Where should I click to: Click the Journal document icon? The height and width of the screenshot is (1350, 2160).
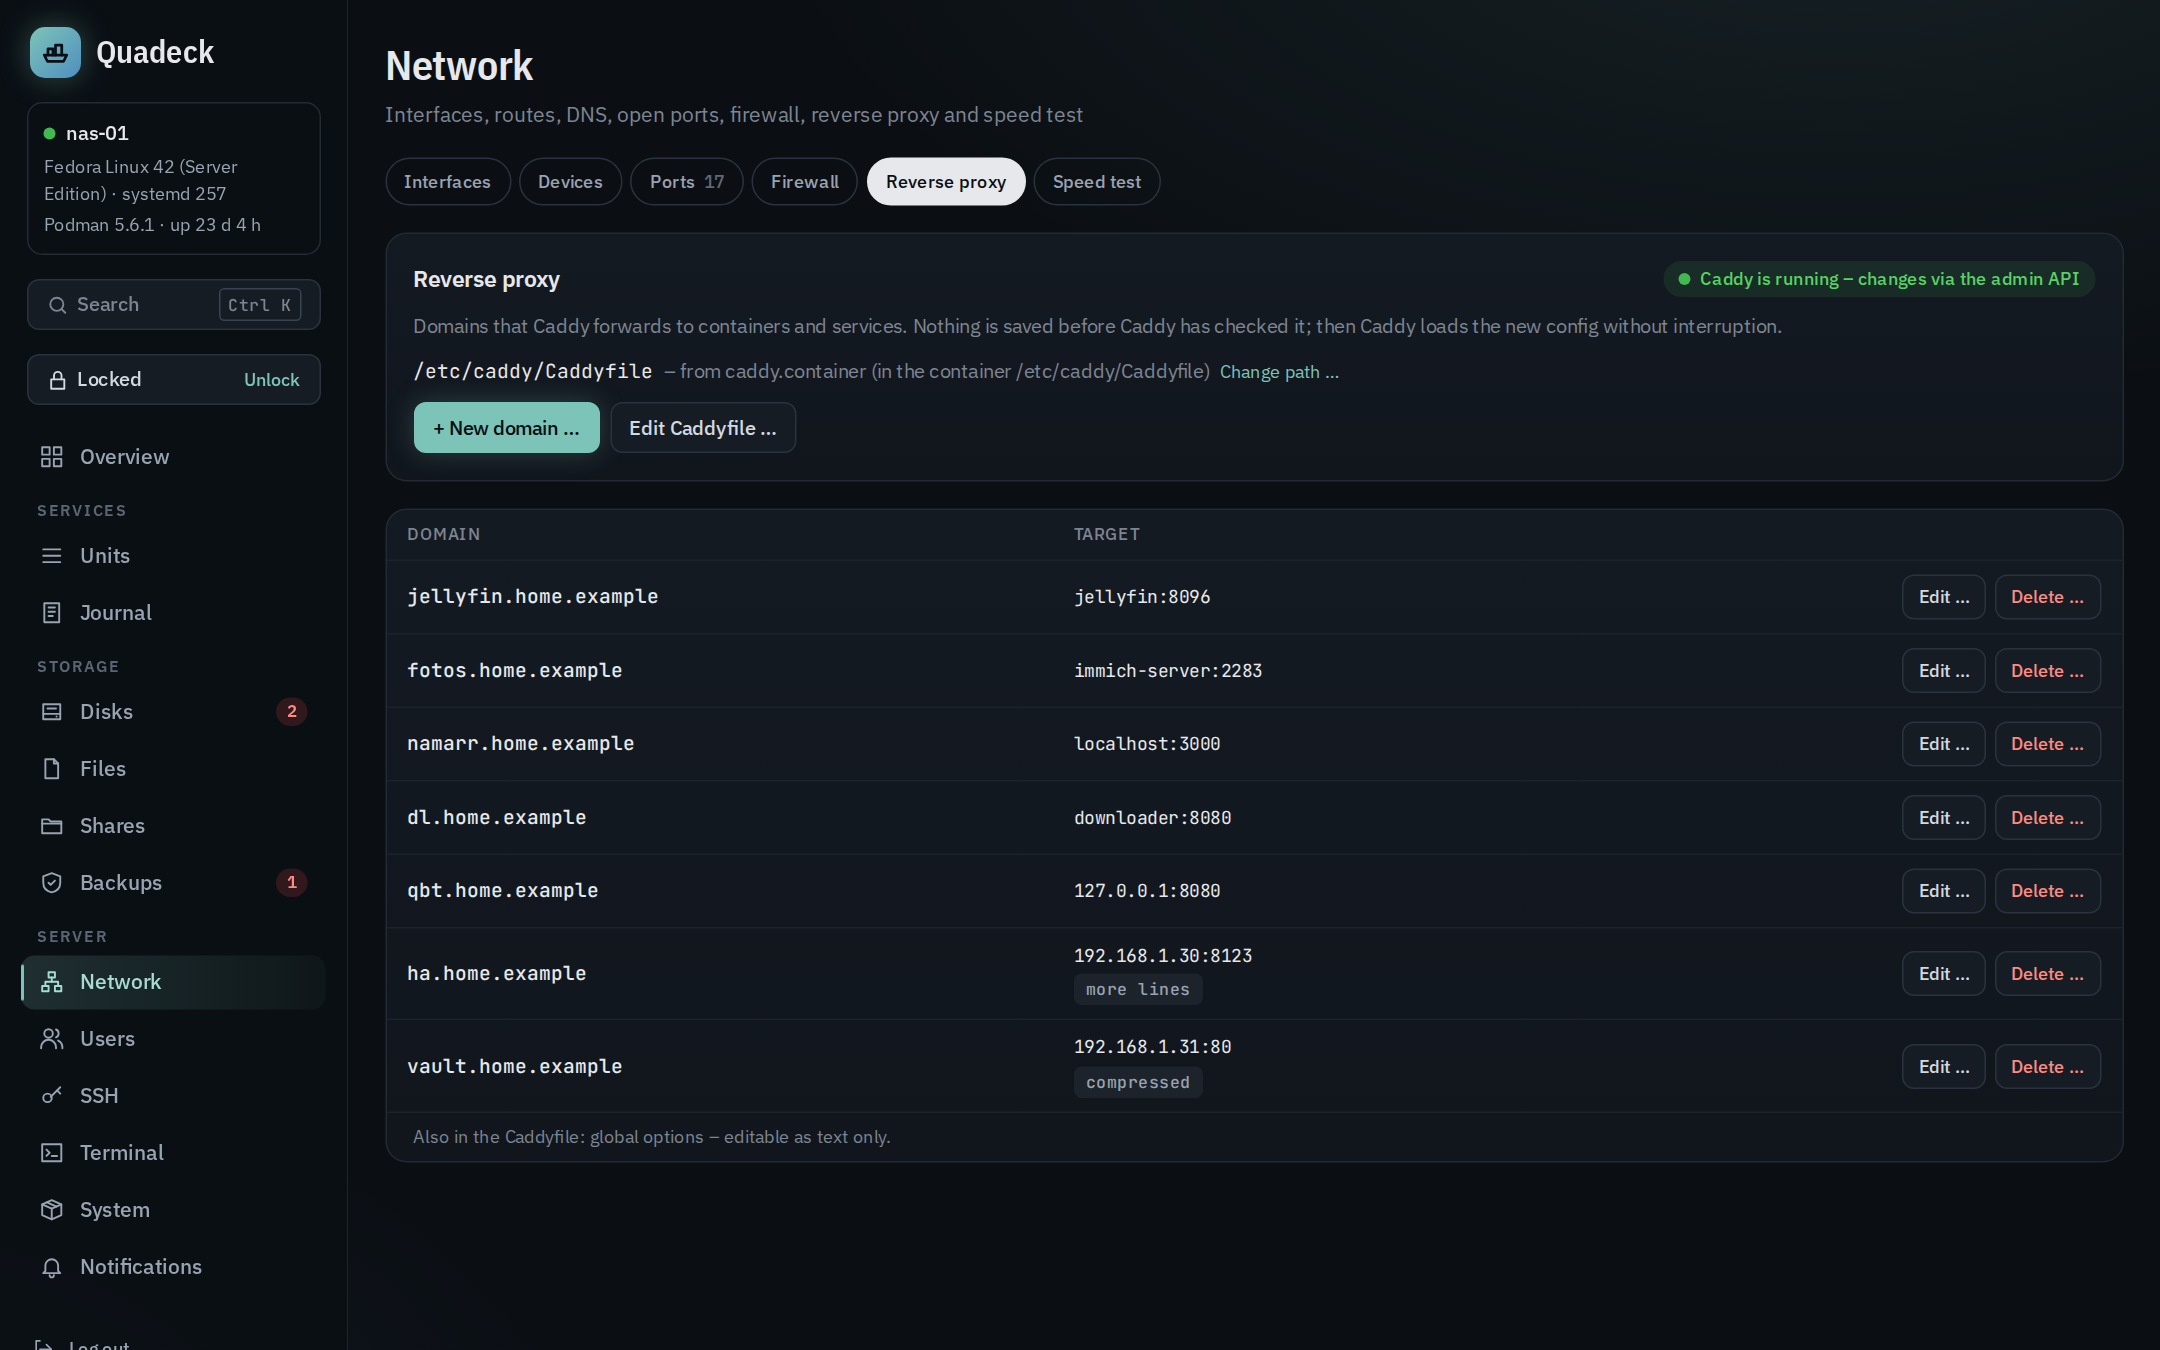(52, 613)
